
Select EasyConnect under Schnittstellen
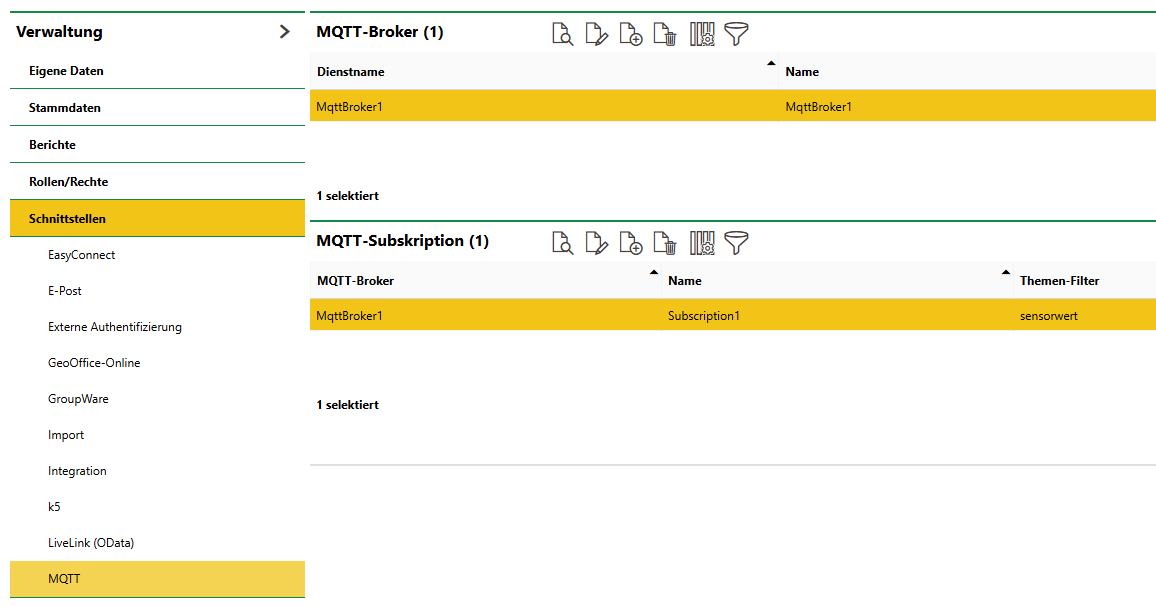pos(157,254)
